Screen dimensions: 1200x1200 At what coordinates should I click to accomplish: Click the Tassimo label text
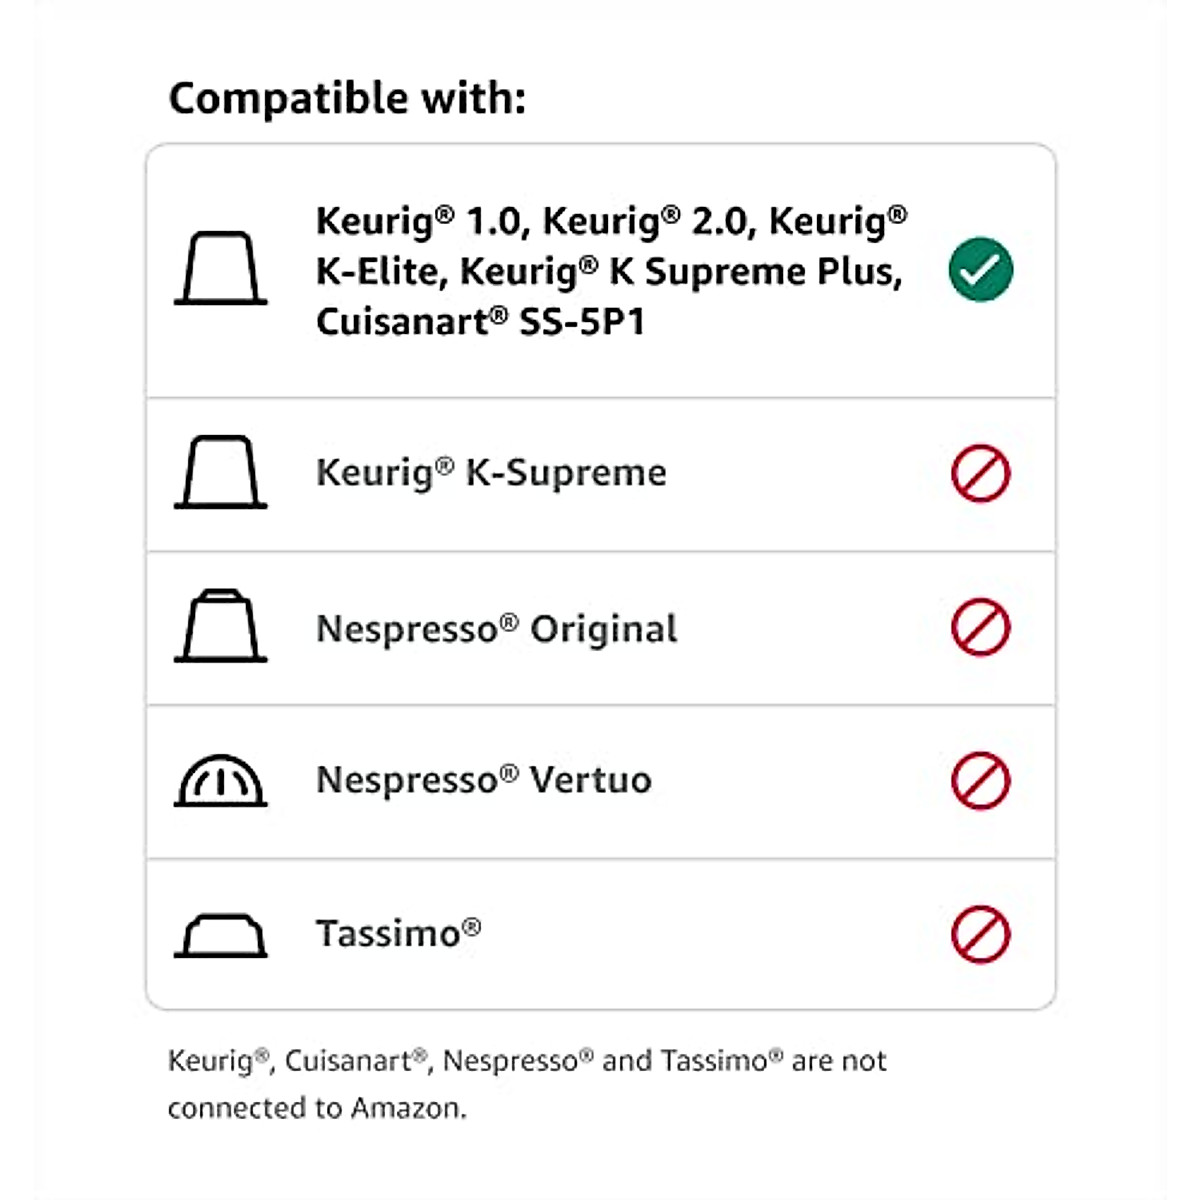click(x=398, y=933)
